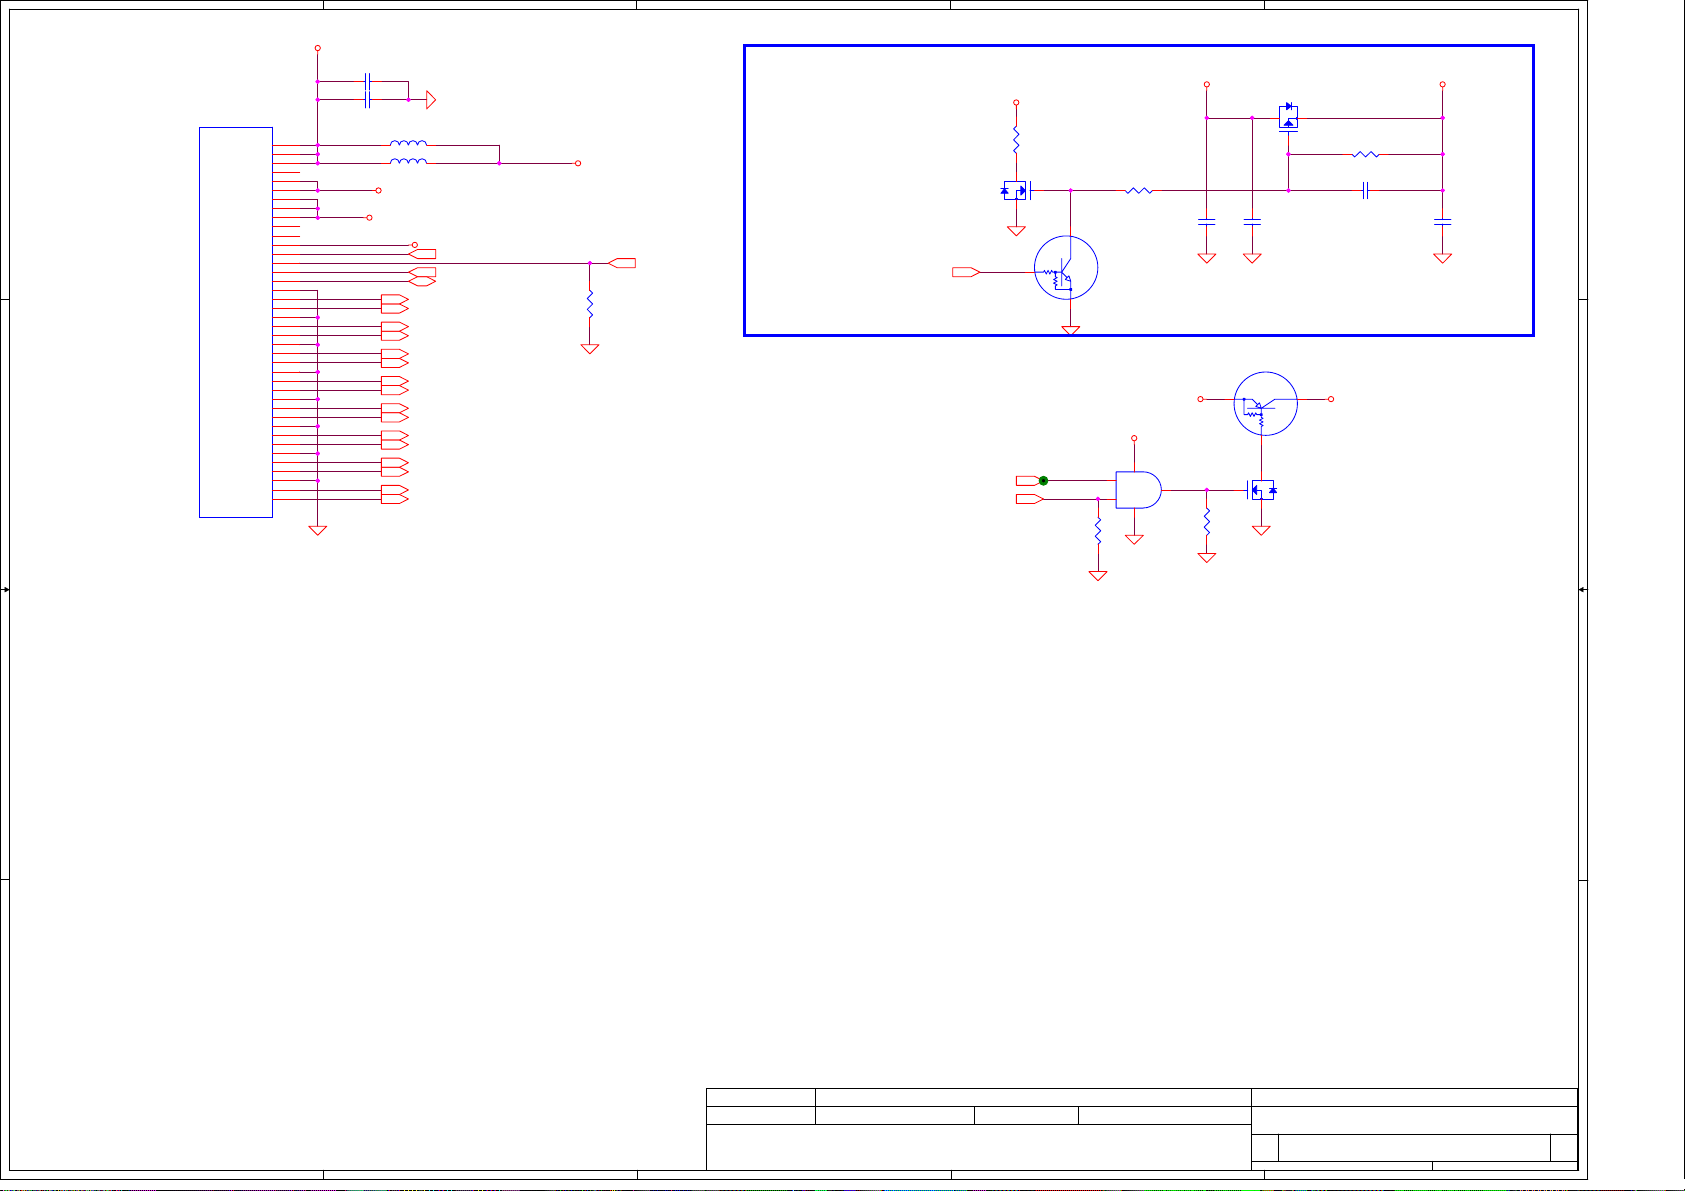Select the ground under the blue-box circled transistor

pos(1071,330)
